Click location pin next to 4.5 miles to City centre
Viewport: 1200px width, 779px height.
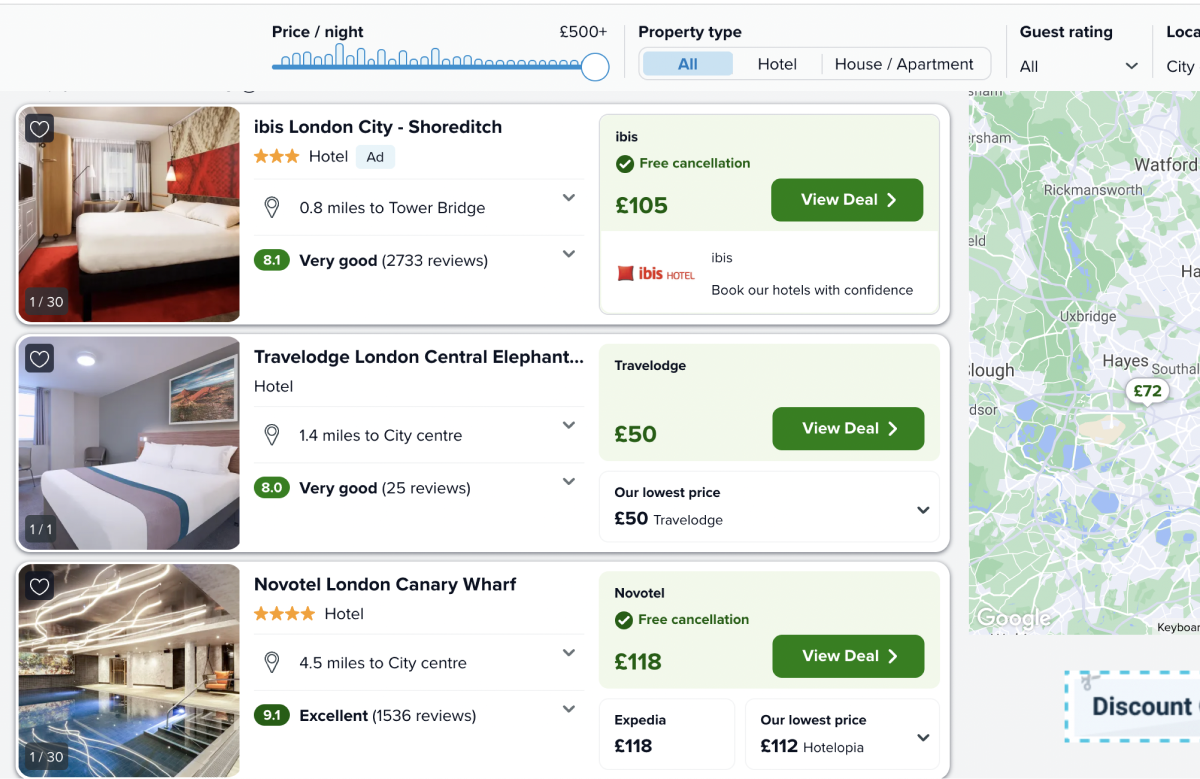[x=271, y=662]
